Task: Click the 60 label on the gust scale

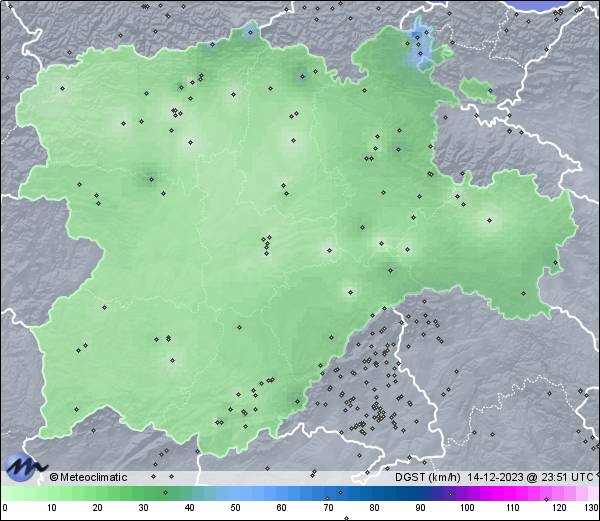Action: [282, 508]
